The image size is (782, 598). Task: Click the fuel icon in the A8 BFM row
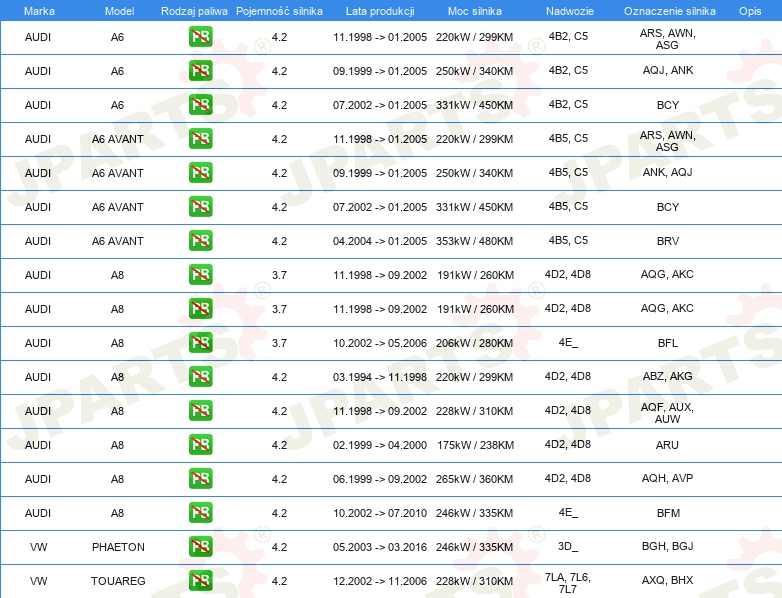pyautogui.click(x=200, y=512)
